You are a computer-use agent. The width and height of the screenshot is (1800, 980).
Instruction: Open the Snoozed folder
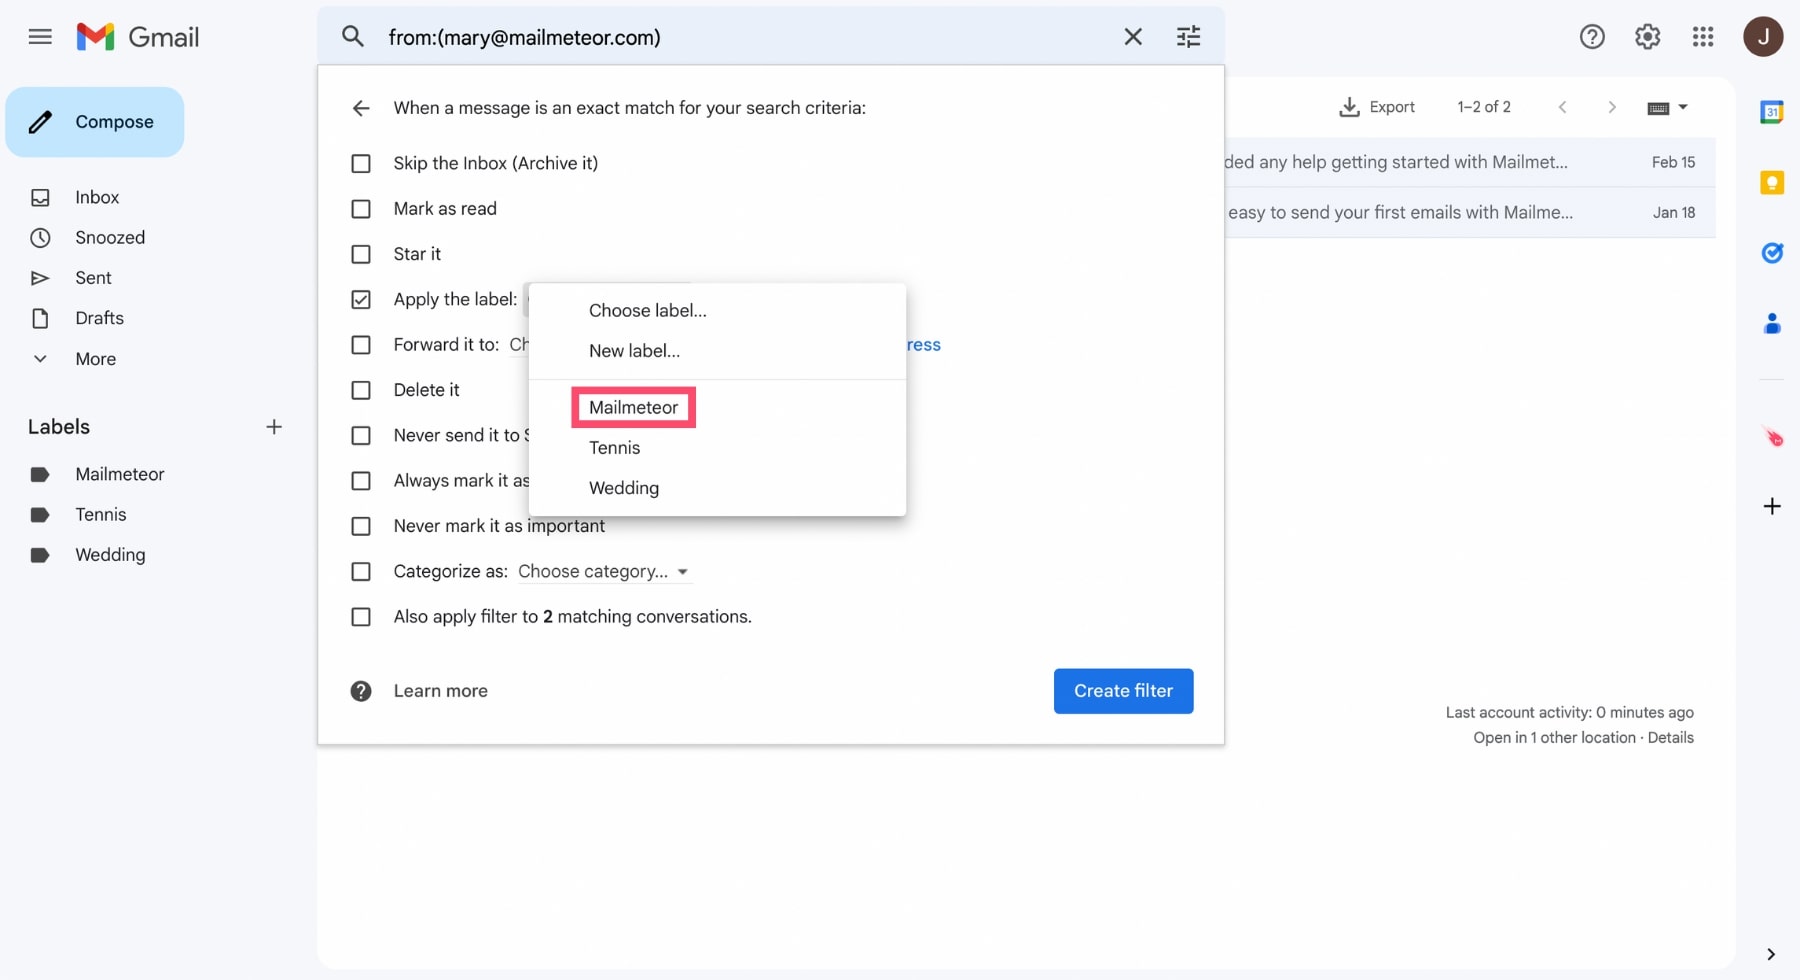coord(110,237)
